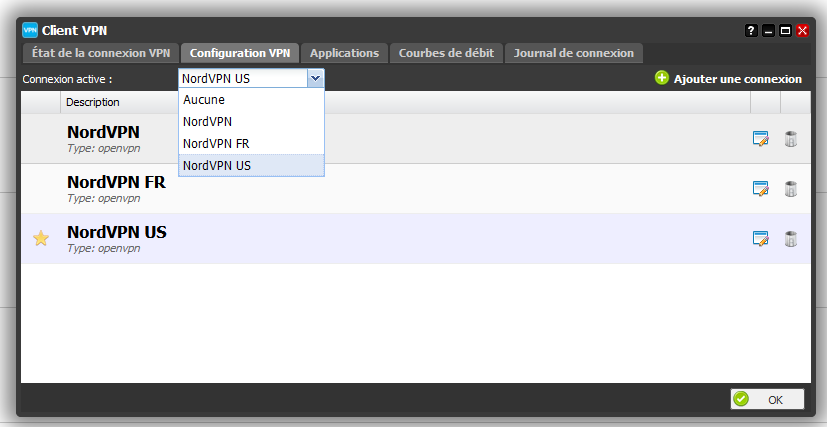The height and width of the screenshot is (427, 827).
Task: Choose Aucune in the dropdown list
Action: (x=252, y=100)
